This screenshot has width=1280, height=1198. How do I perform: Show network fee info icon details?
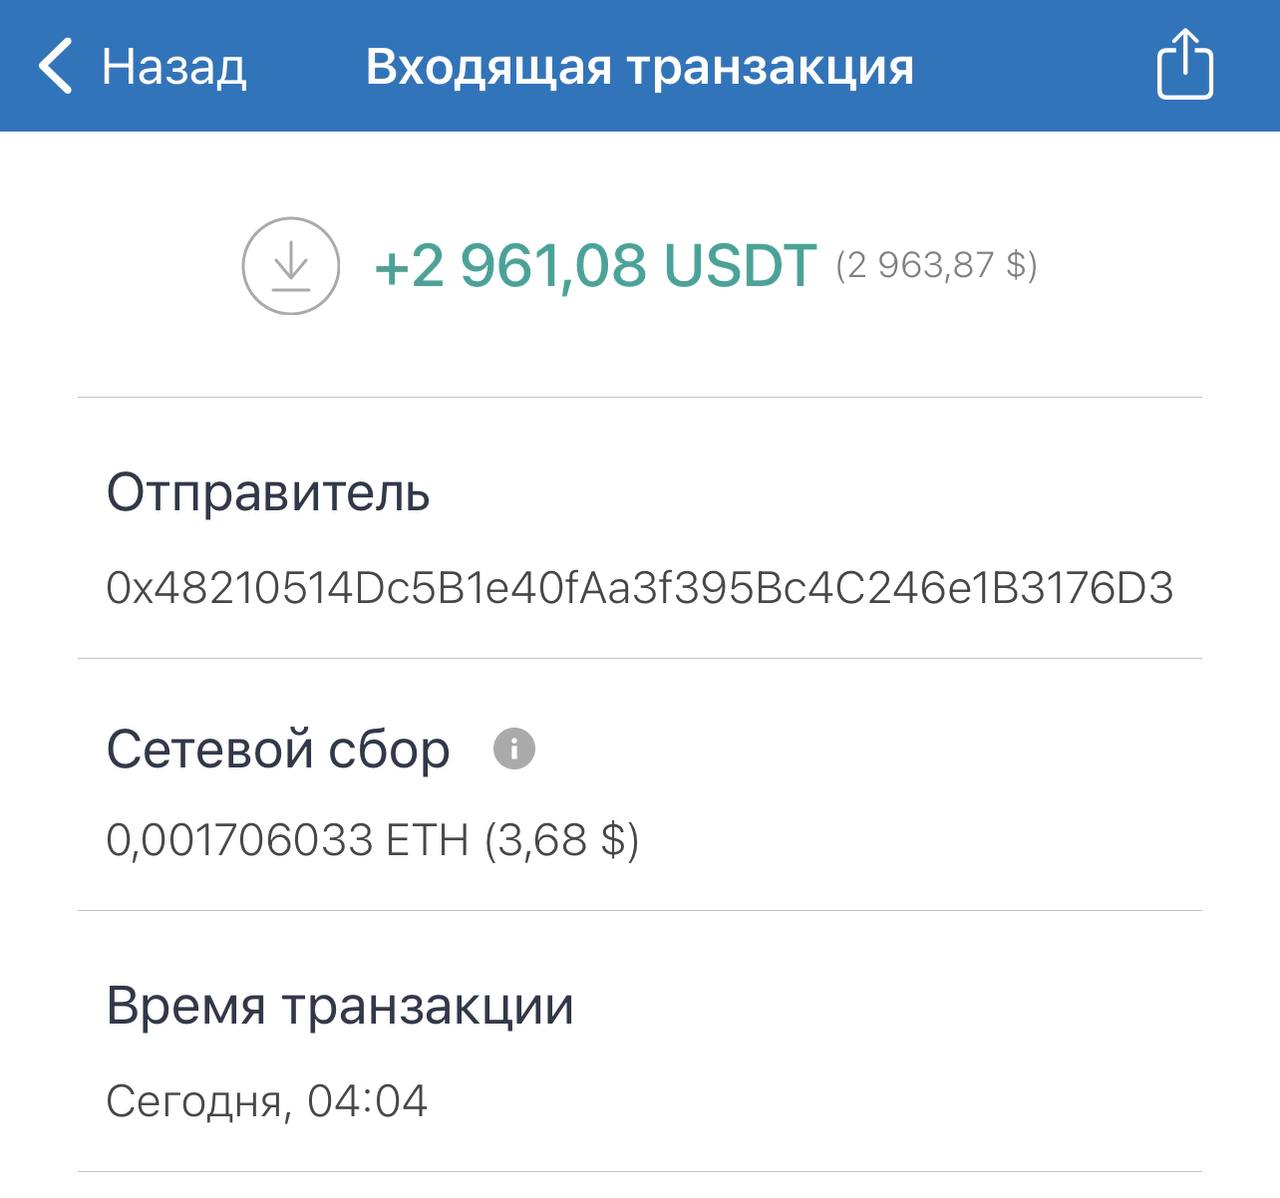click(x=514, y=748)
